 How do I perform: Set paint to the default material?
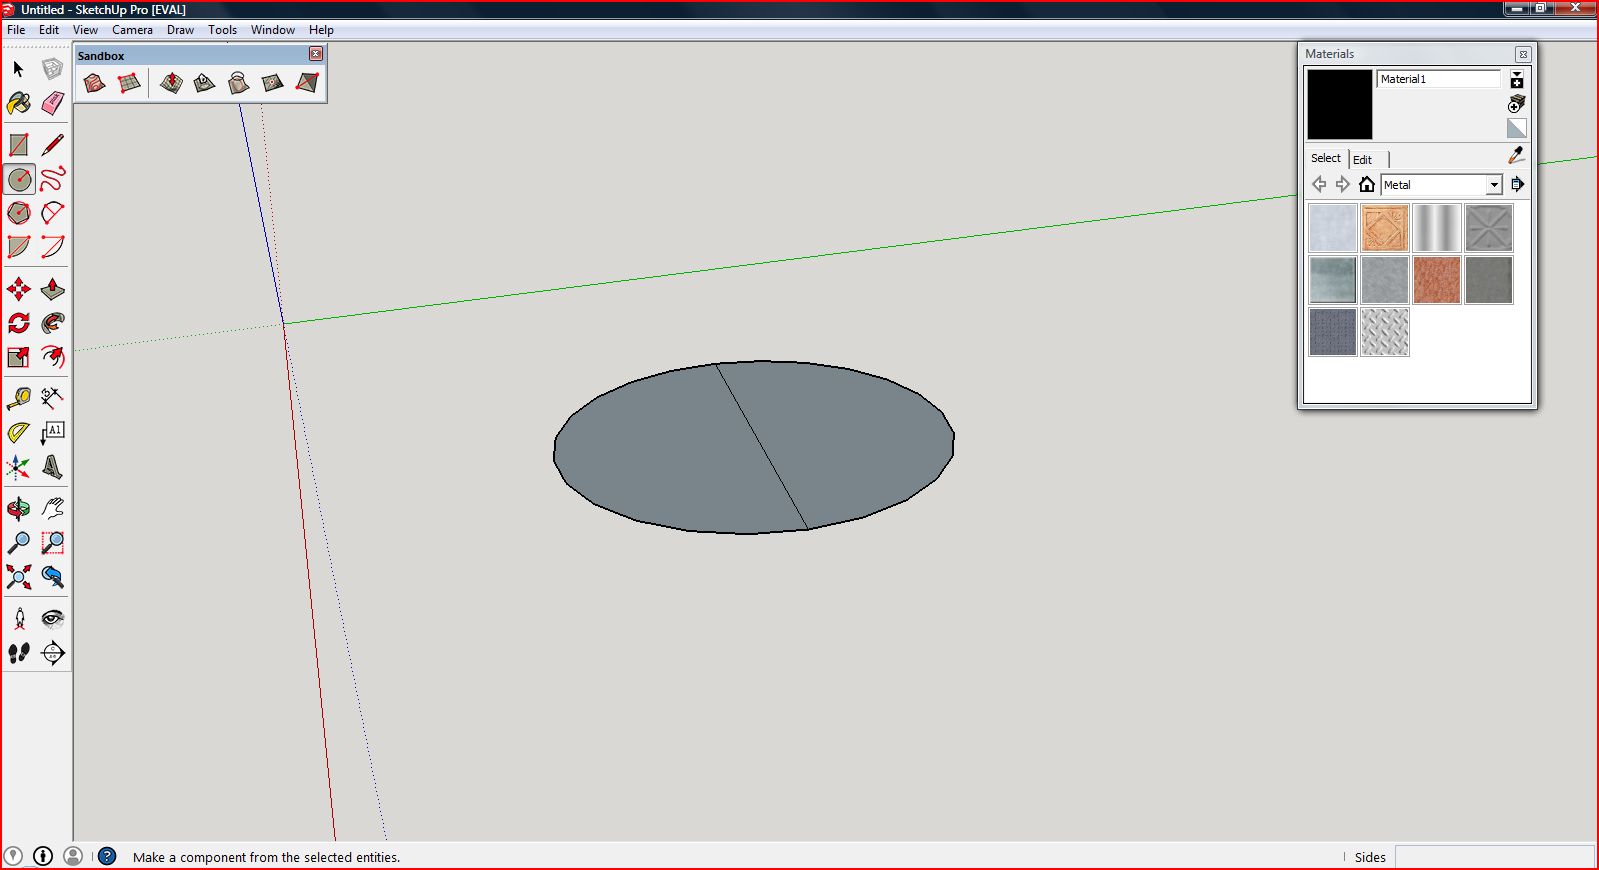pyautogui.click(x=1517, y=128)
